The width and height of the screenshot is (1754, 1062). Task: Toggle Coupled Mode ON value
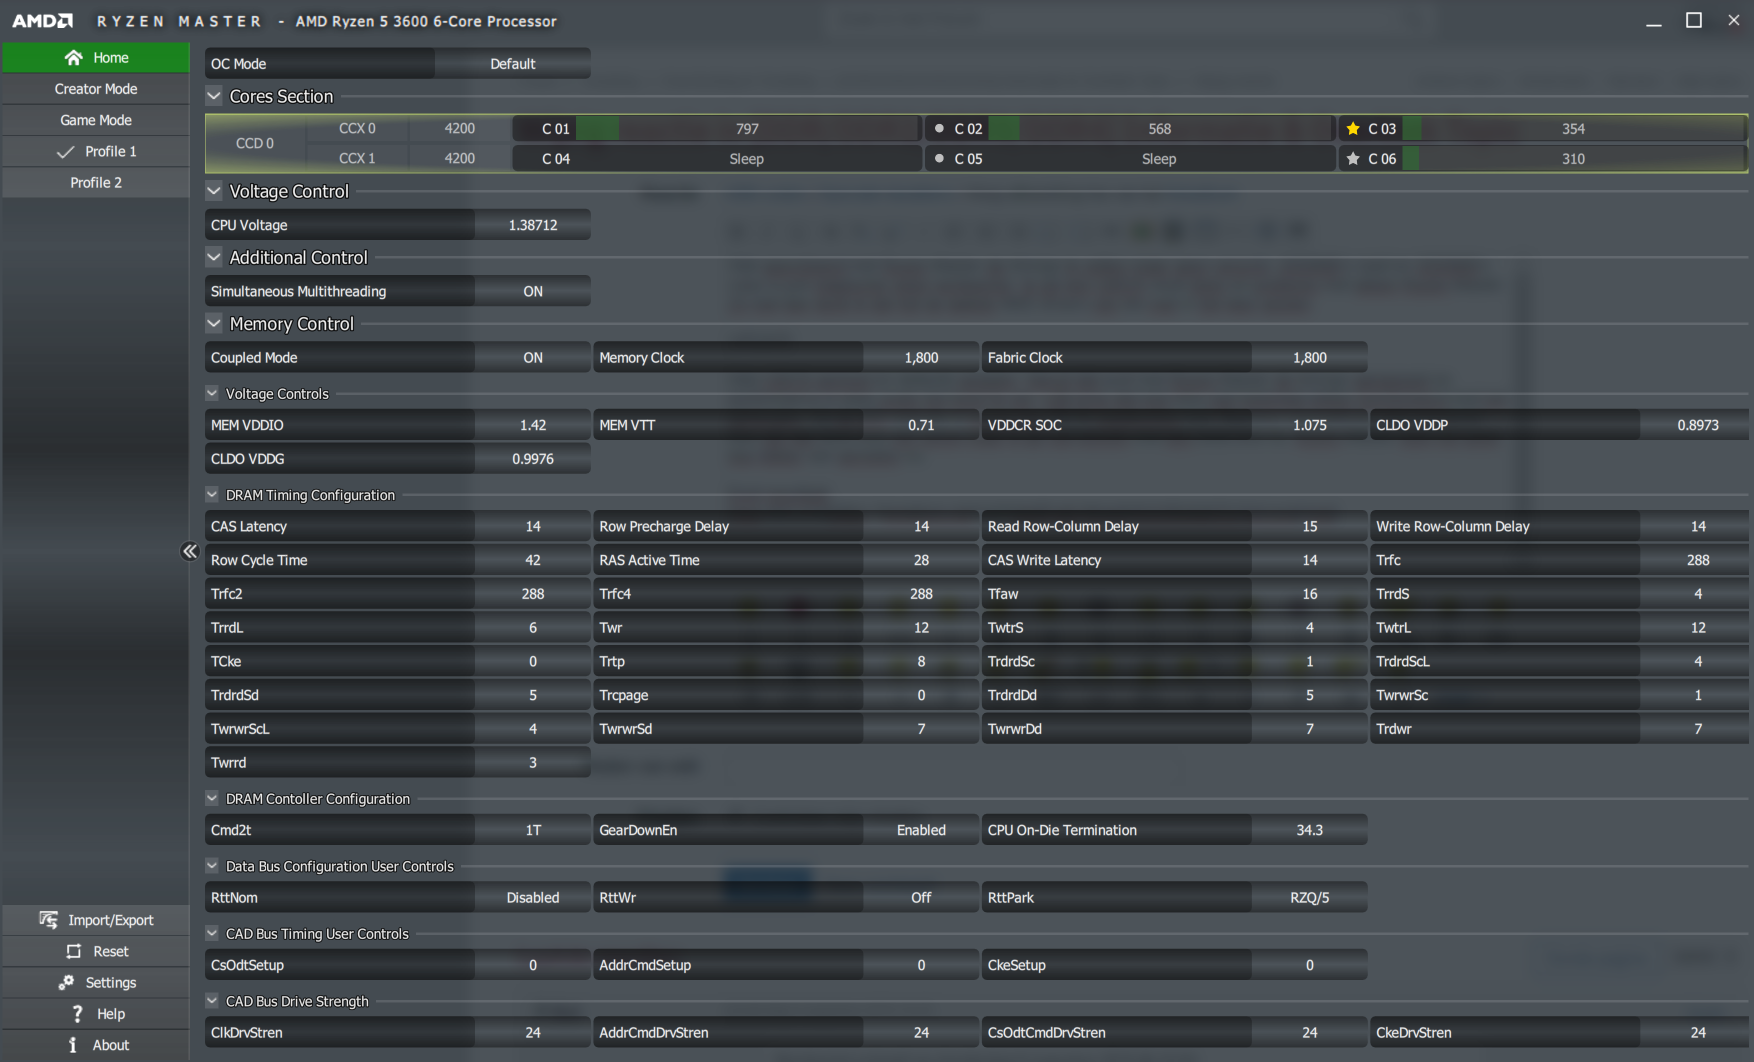click(532, 358)
